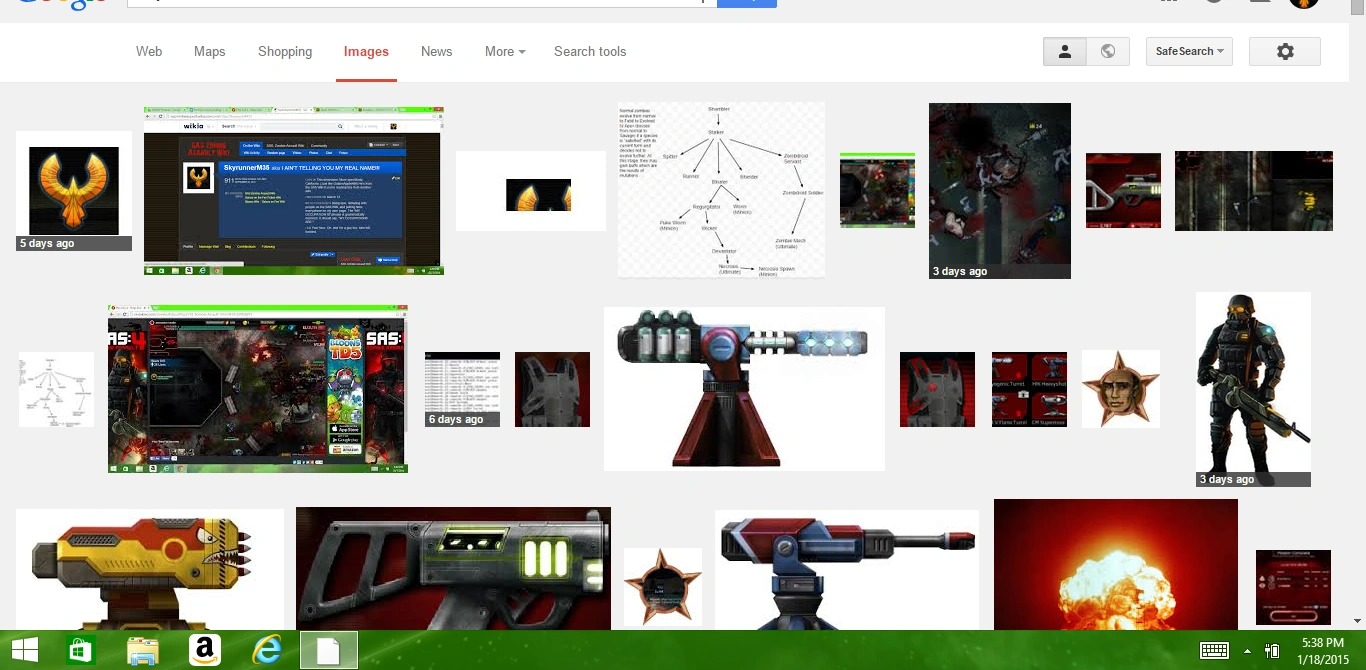
Task: Open Windows Start button
Action: click(25, 652)
